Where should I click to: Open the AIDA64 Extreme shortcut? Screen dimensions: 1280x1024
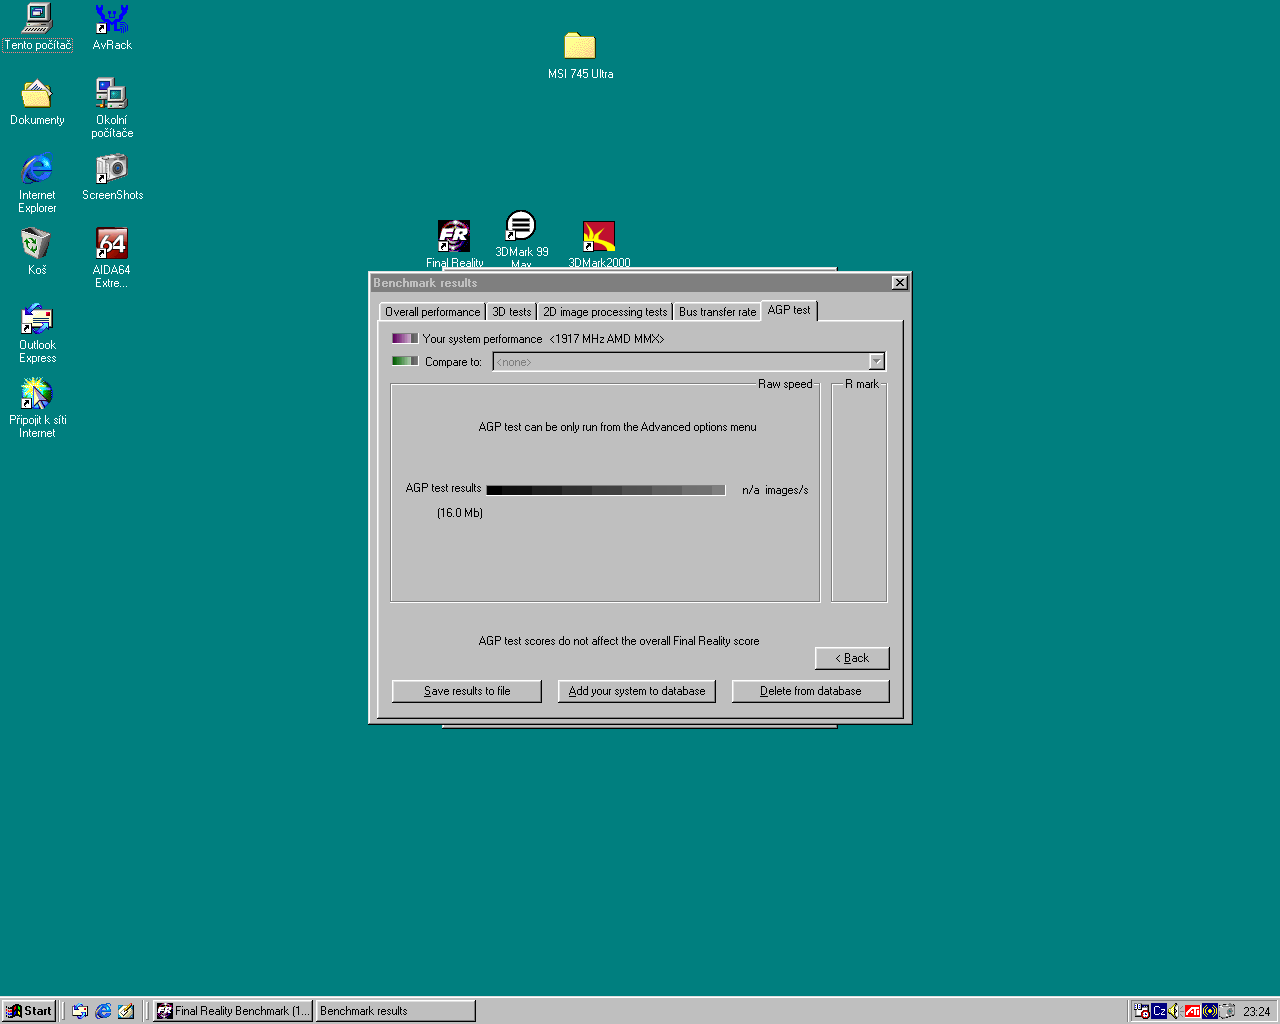point(111,244)
